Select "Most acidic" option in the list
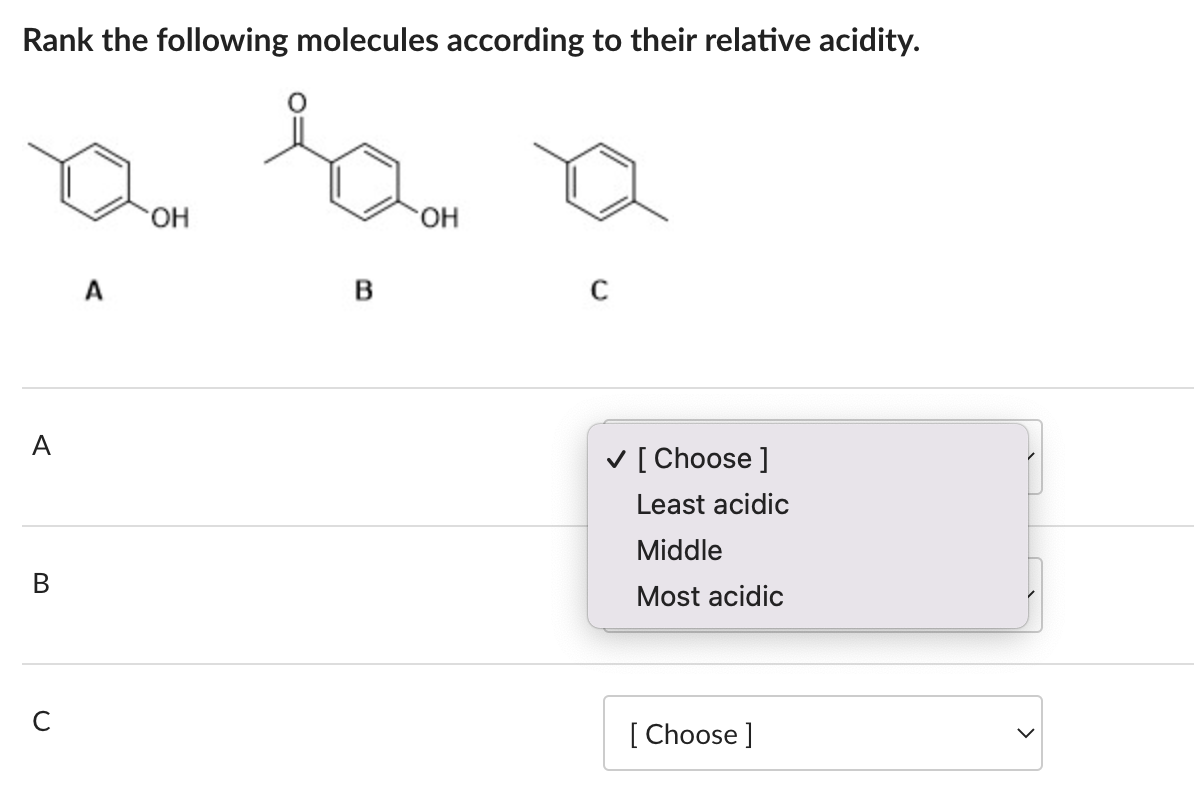1194x806 pixels. (709, 596)
